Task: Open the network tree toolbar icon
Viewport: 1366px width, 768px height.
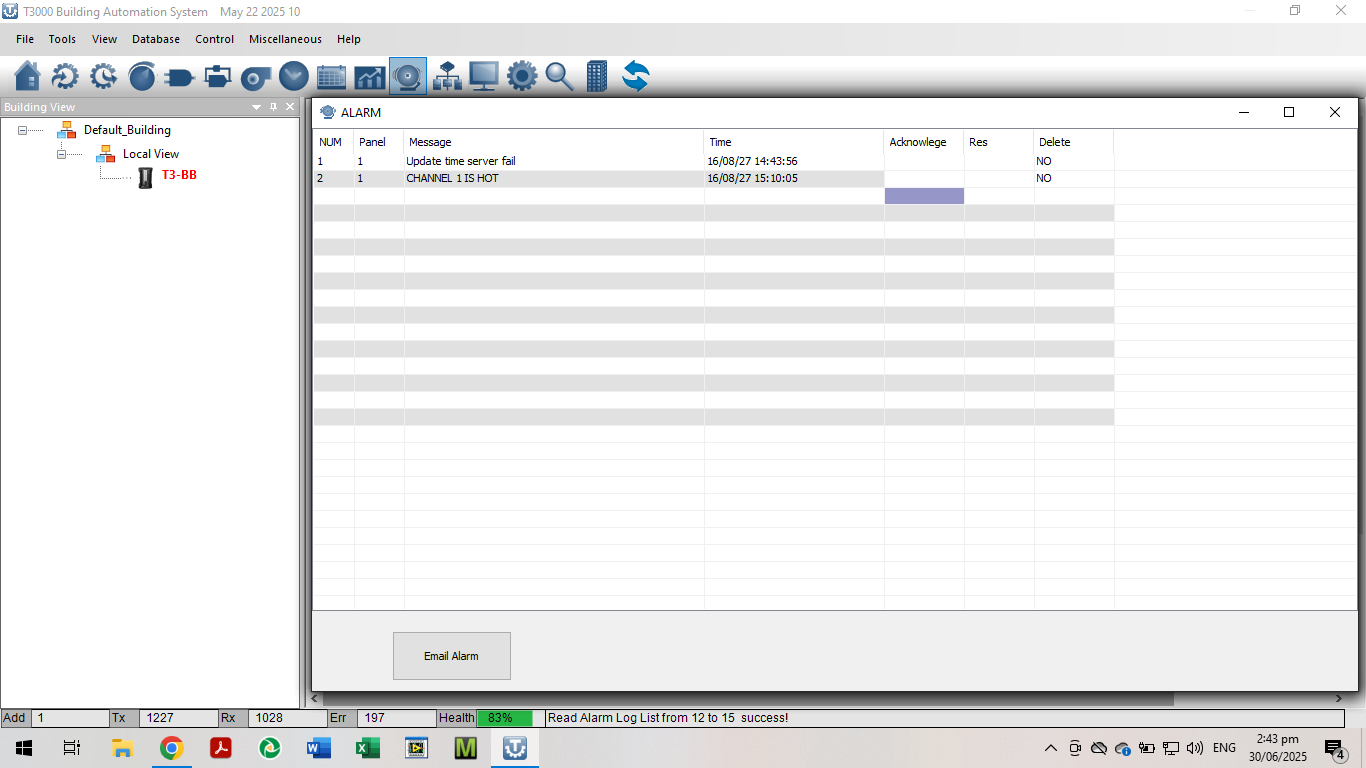Action: click(446, 76)
